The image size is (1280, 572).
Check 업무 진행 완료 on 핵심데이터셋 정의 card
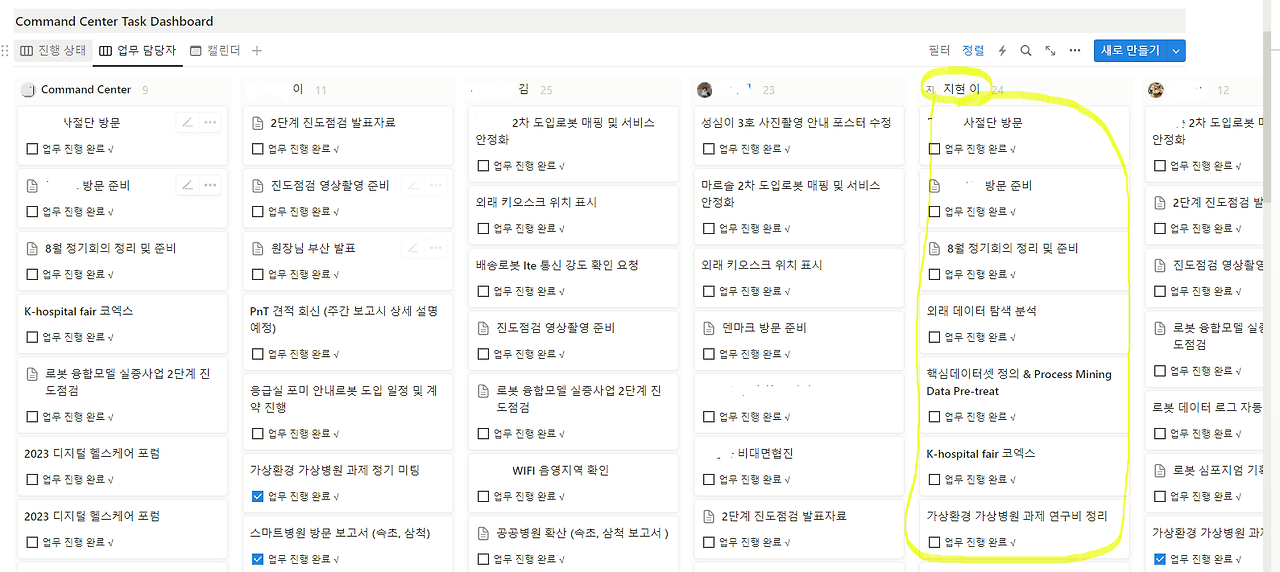point(935,417)
